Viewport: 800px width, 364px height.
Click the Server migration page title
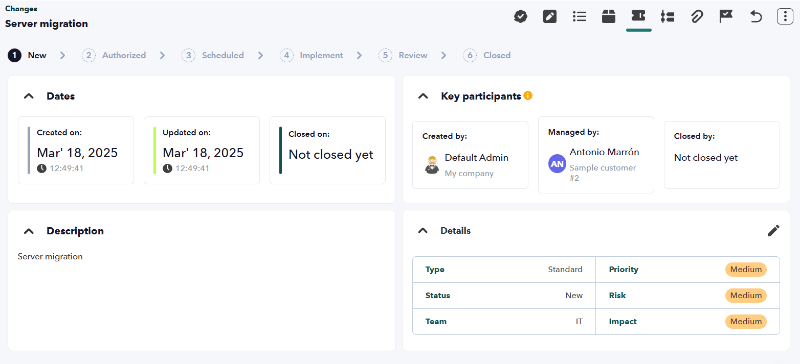(46, 23)
